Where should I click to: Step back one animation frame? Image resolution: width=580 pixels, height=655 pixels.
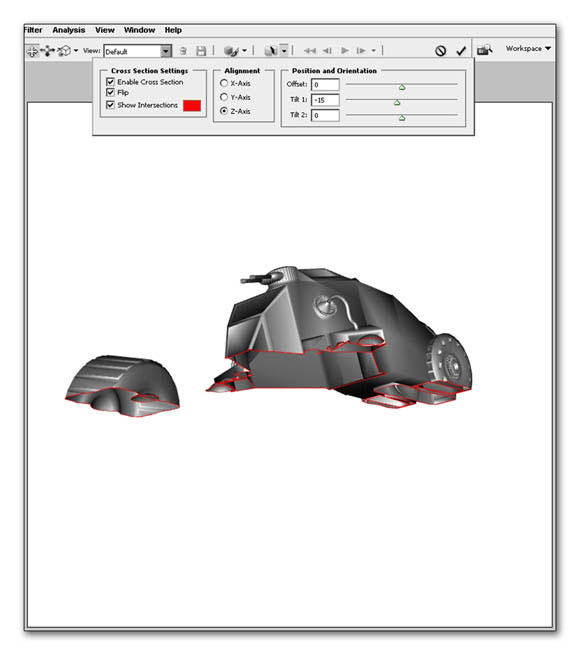tap(328, 51)
